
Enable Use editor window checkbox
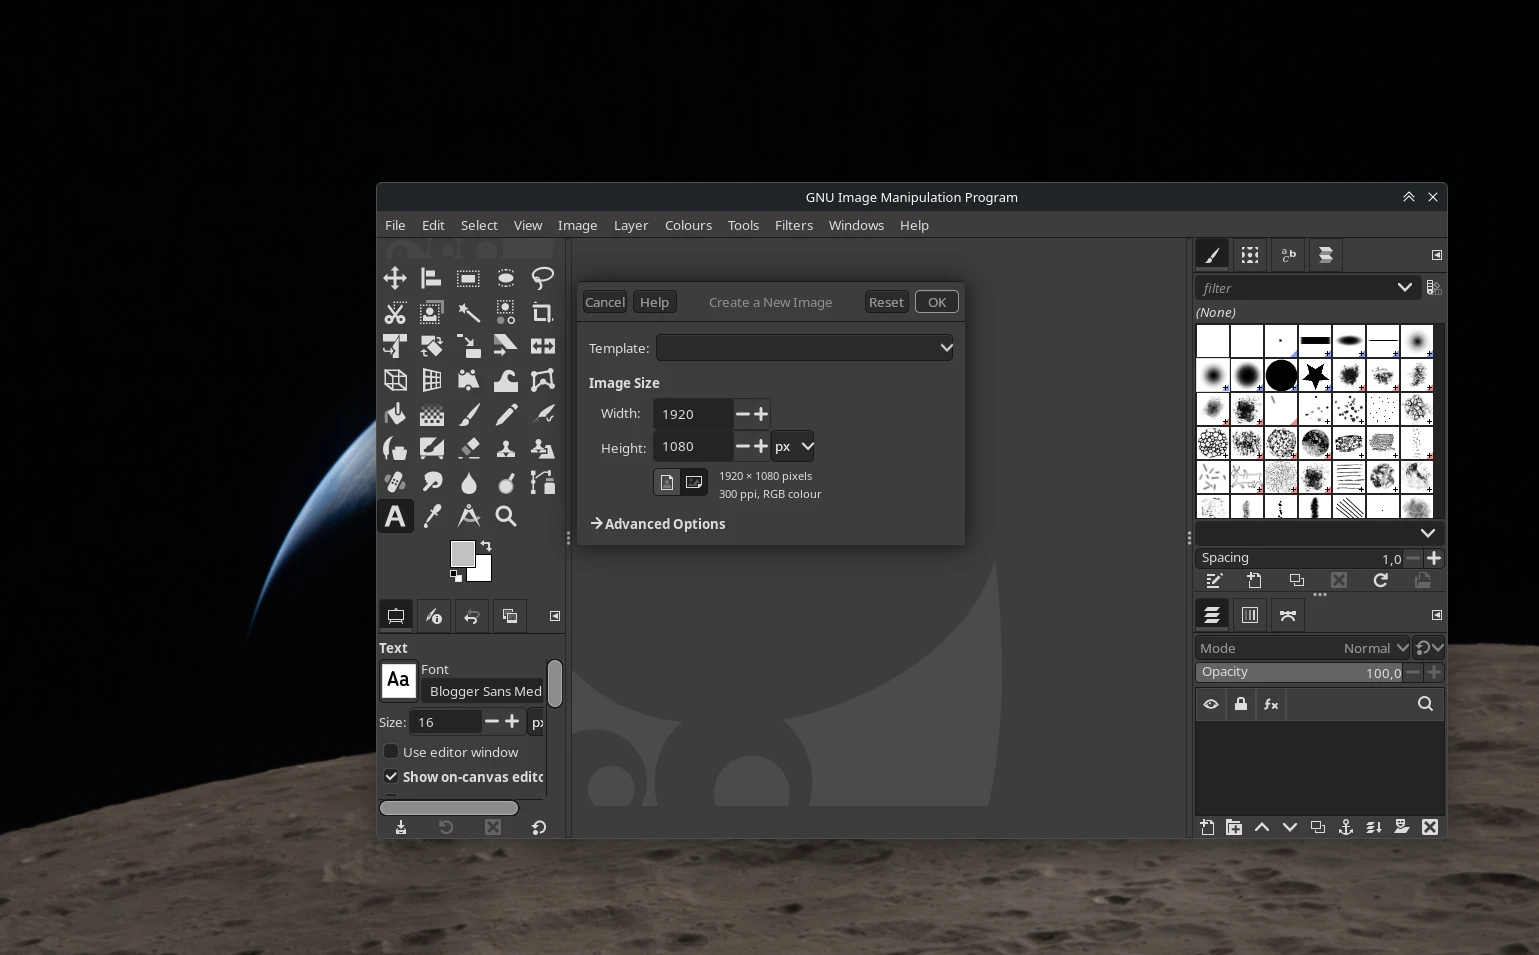[x=391, y=752]
